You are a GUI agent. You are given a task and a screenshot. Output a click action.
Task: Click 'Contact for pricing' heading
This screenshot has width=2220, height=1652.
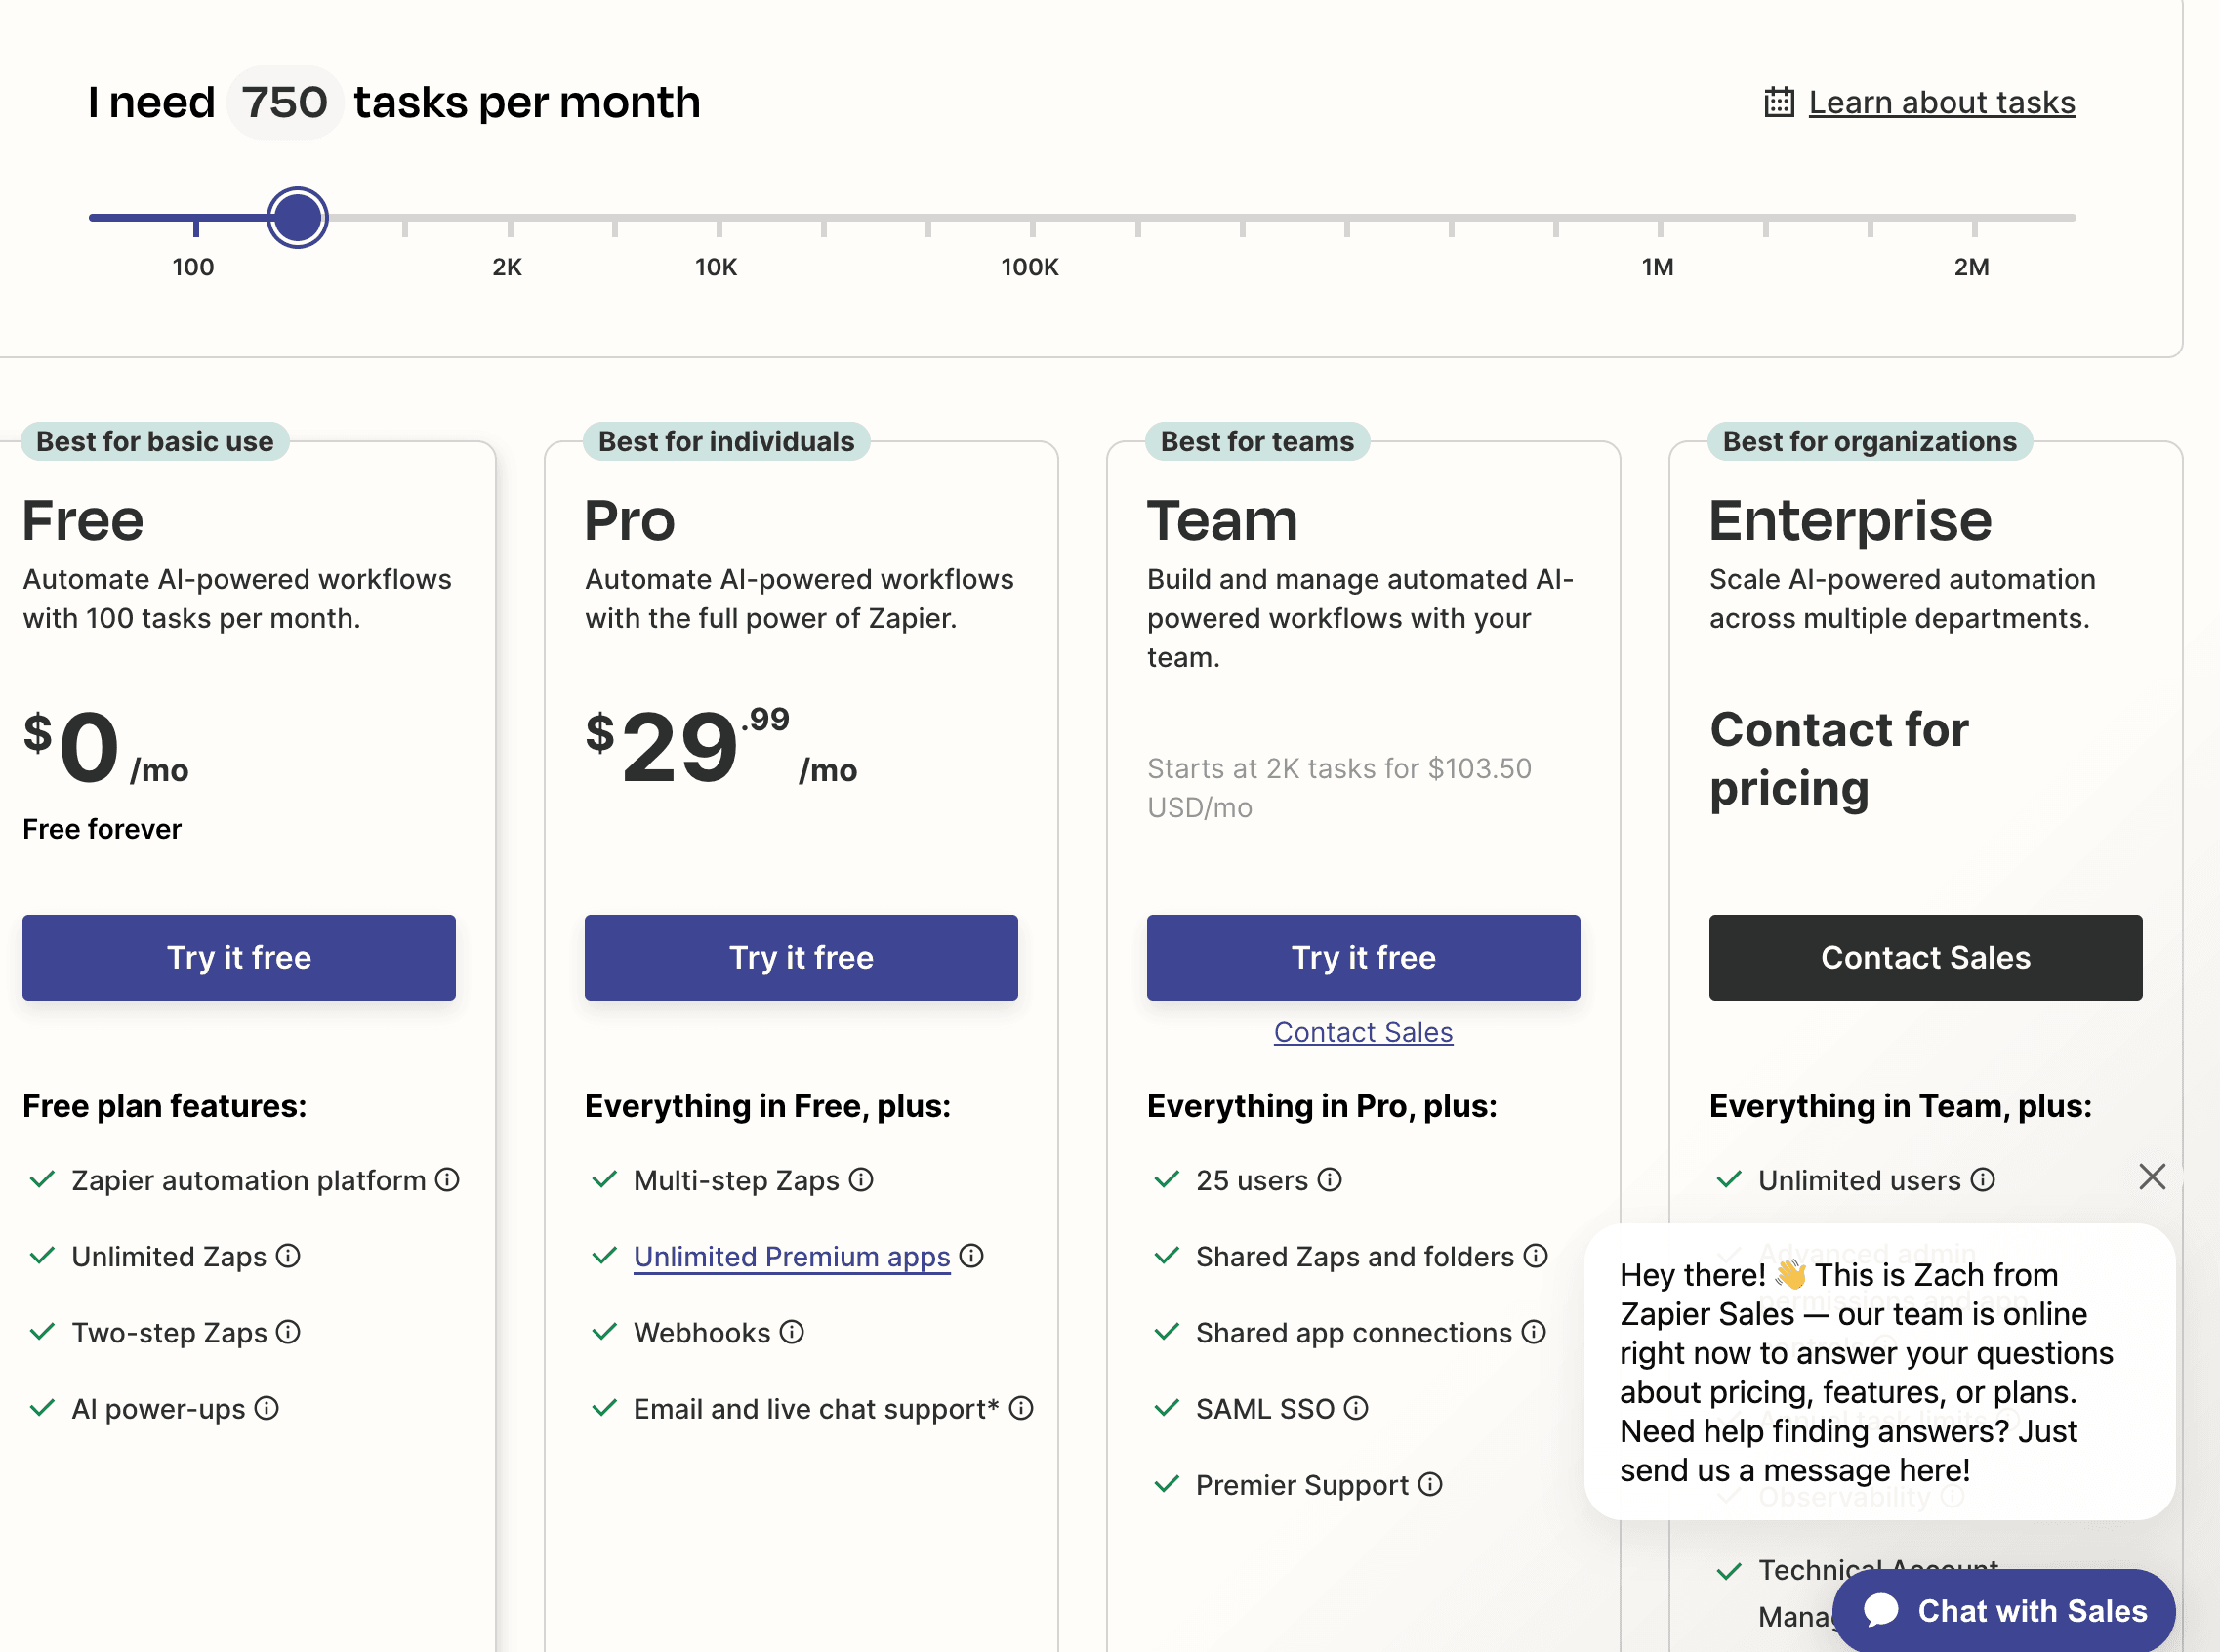tap(1839, 758)
